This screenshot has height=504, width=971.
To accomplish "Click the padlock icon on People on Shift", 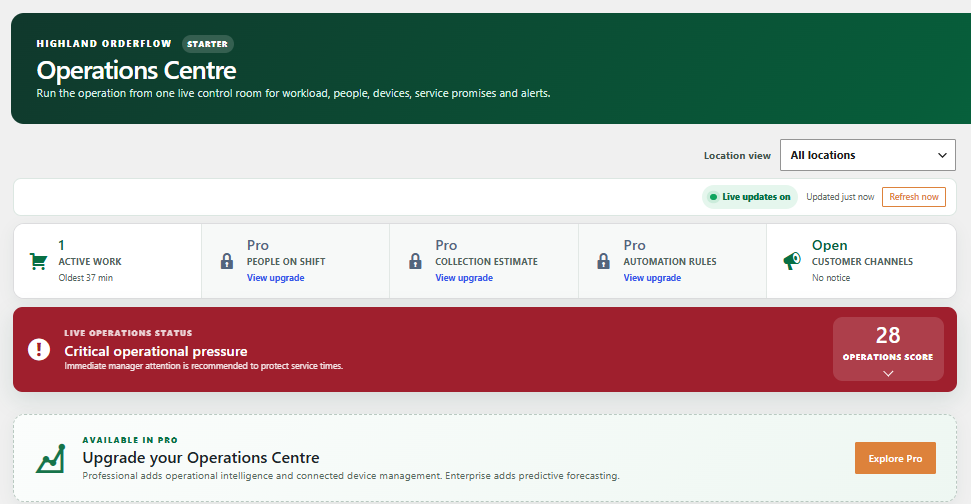I will pyautogui.click(x=227, y=261).
